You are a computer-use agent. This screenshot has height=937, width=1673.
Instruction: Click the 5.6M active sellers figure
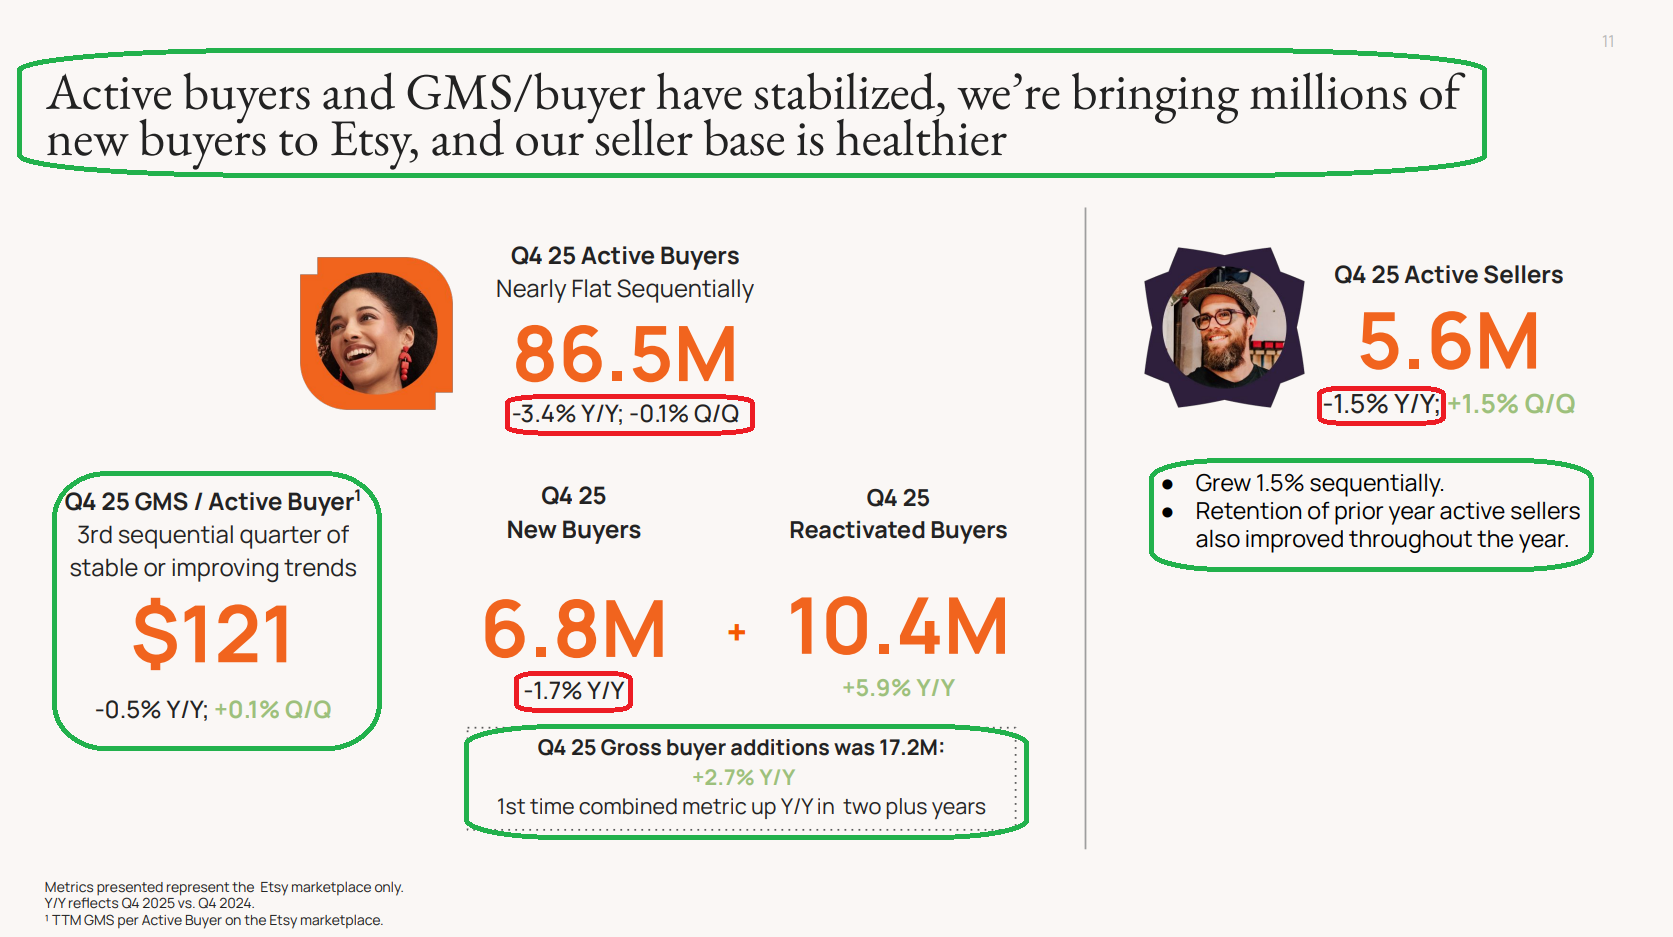[x=1447, y=342]
